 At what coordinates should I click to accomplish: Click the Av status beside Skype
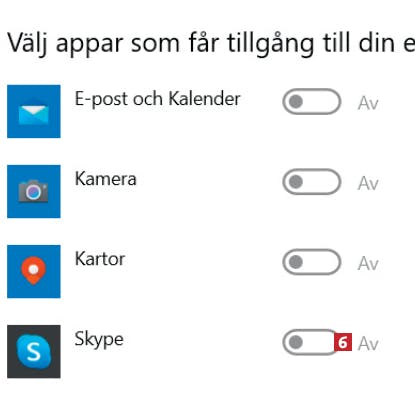pyautogui.click(x=368, y=344)
